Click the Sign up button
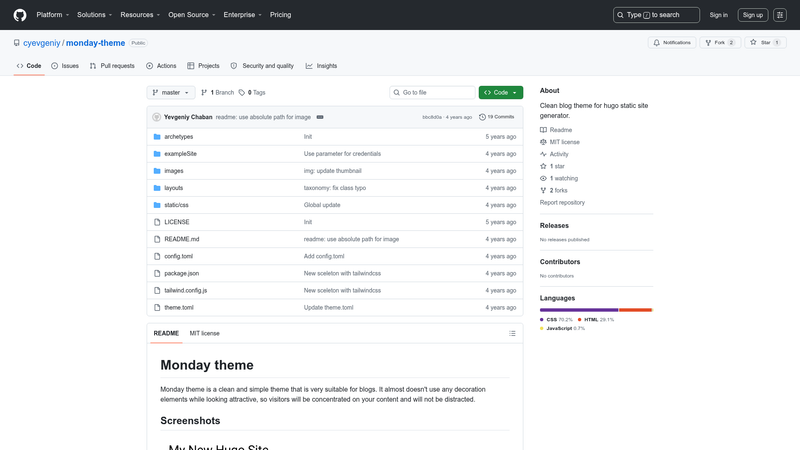The height and width of the screenshot is (450, 800). click(753, 15)
